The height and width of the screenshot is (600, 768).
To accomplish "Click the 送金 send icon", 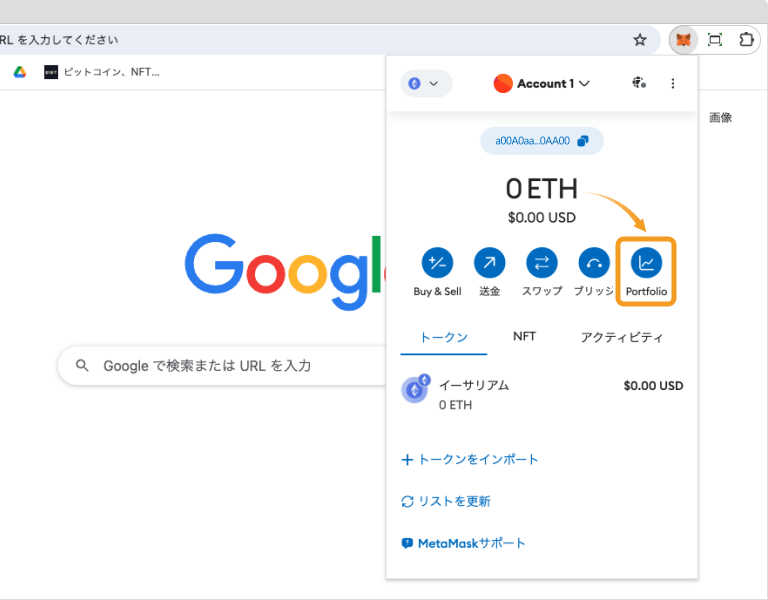I will pos(489,263).
